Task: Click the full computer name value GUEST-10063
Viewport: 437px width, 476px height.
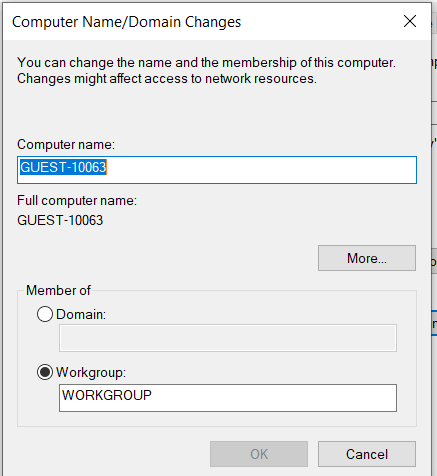Action: tap(60, 220)
